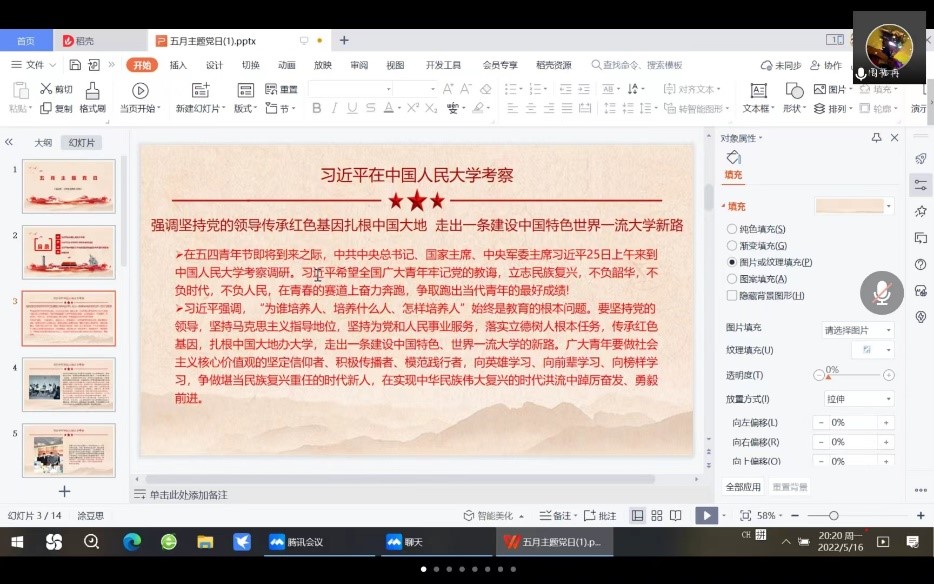Select the 纯色填充 radio button
The width and height of the screenshot is (934, 584).
point(732,229)
